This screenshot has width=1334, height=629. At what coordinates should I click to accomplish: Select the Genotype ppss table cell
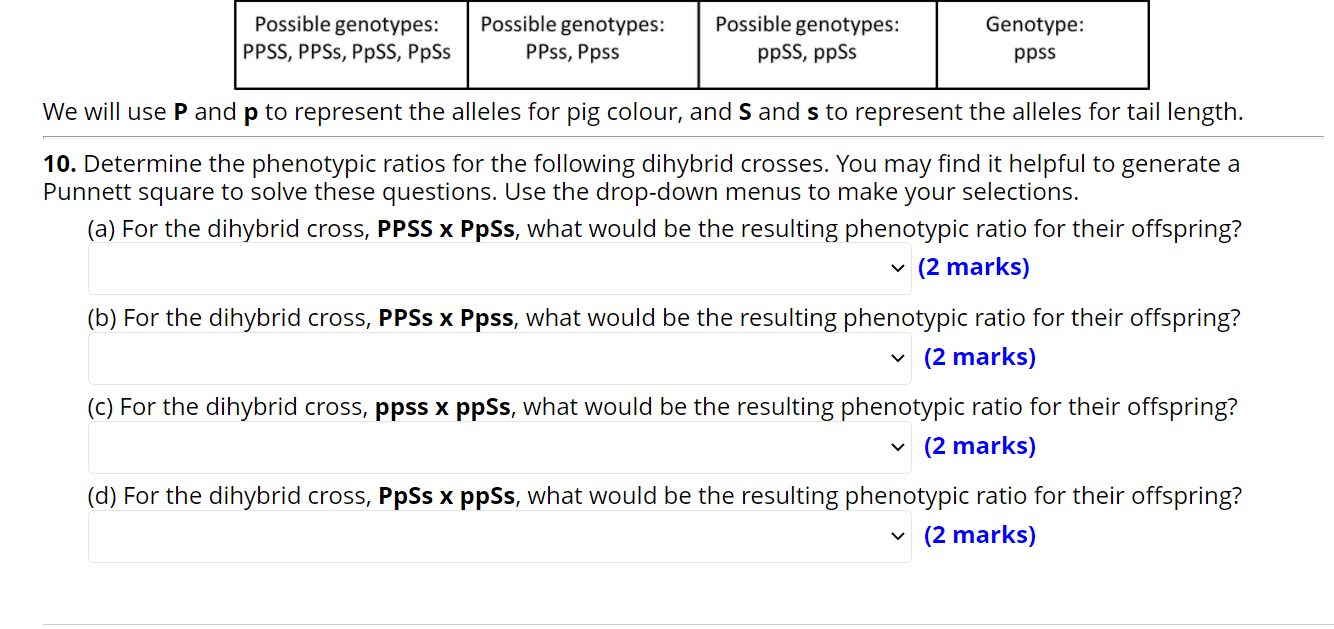(x=1041, y=45)
